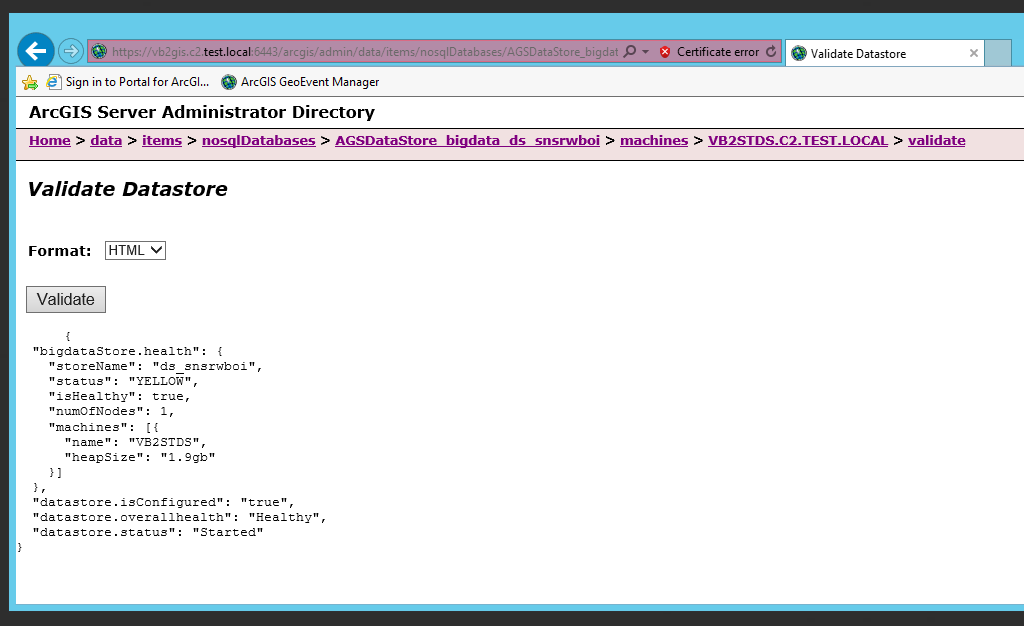Click the "datastore.status": "Started" line

(148, 532)
